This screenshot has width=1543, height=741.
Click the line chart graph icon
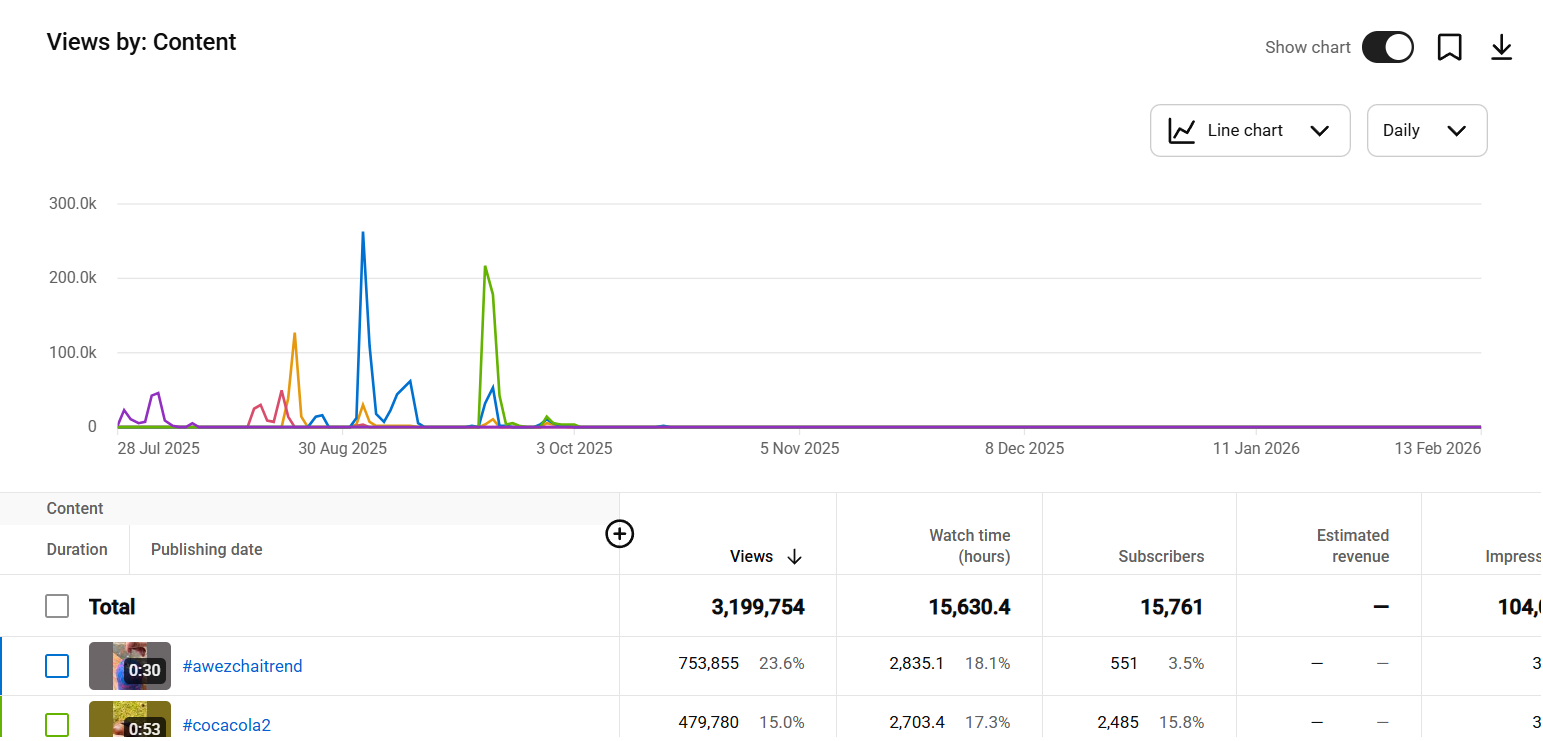pos(1182,131)
